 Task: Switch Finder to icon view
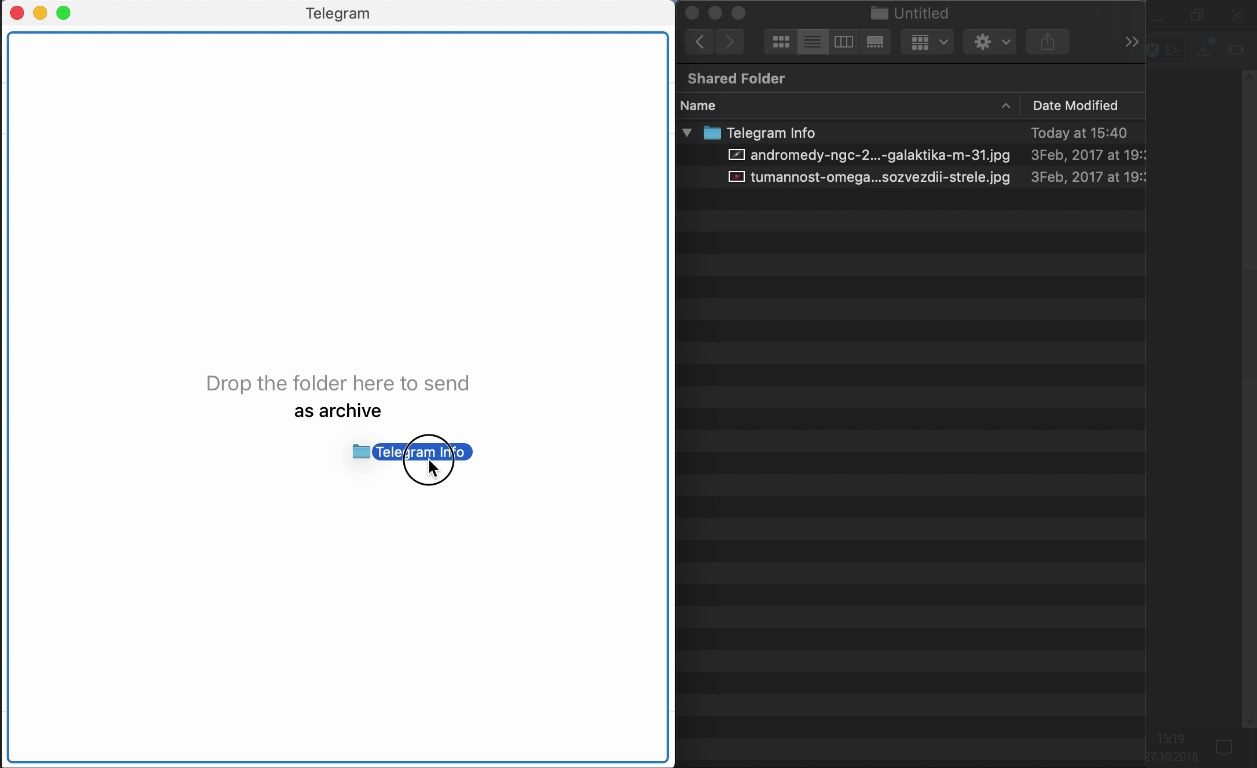point(781,42)
